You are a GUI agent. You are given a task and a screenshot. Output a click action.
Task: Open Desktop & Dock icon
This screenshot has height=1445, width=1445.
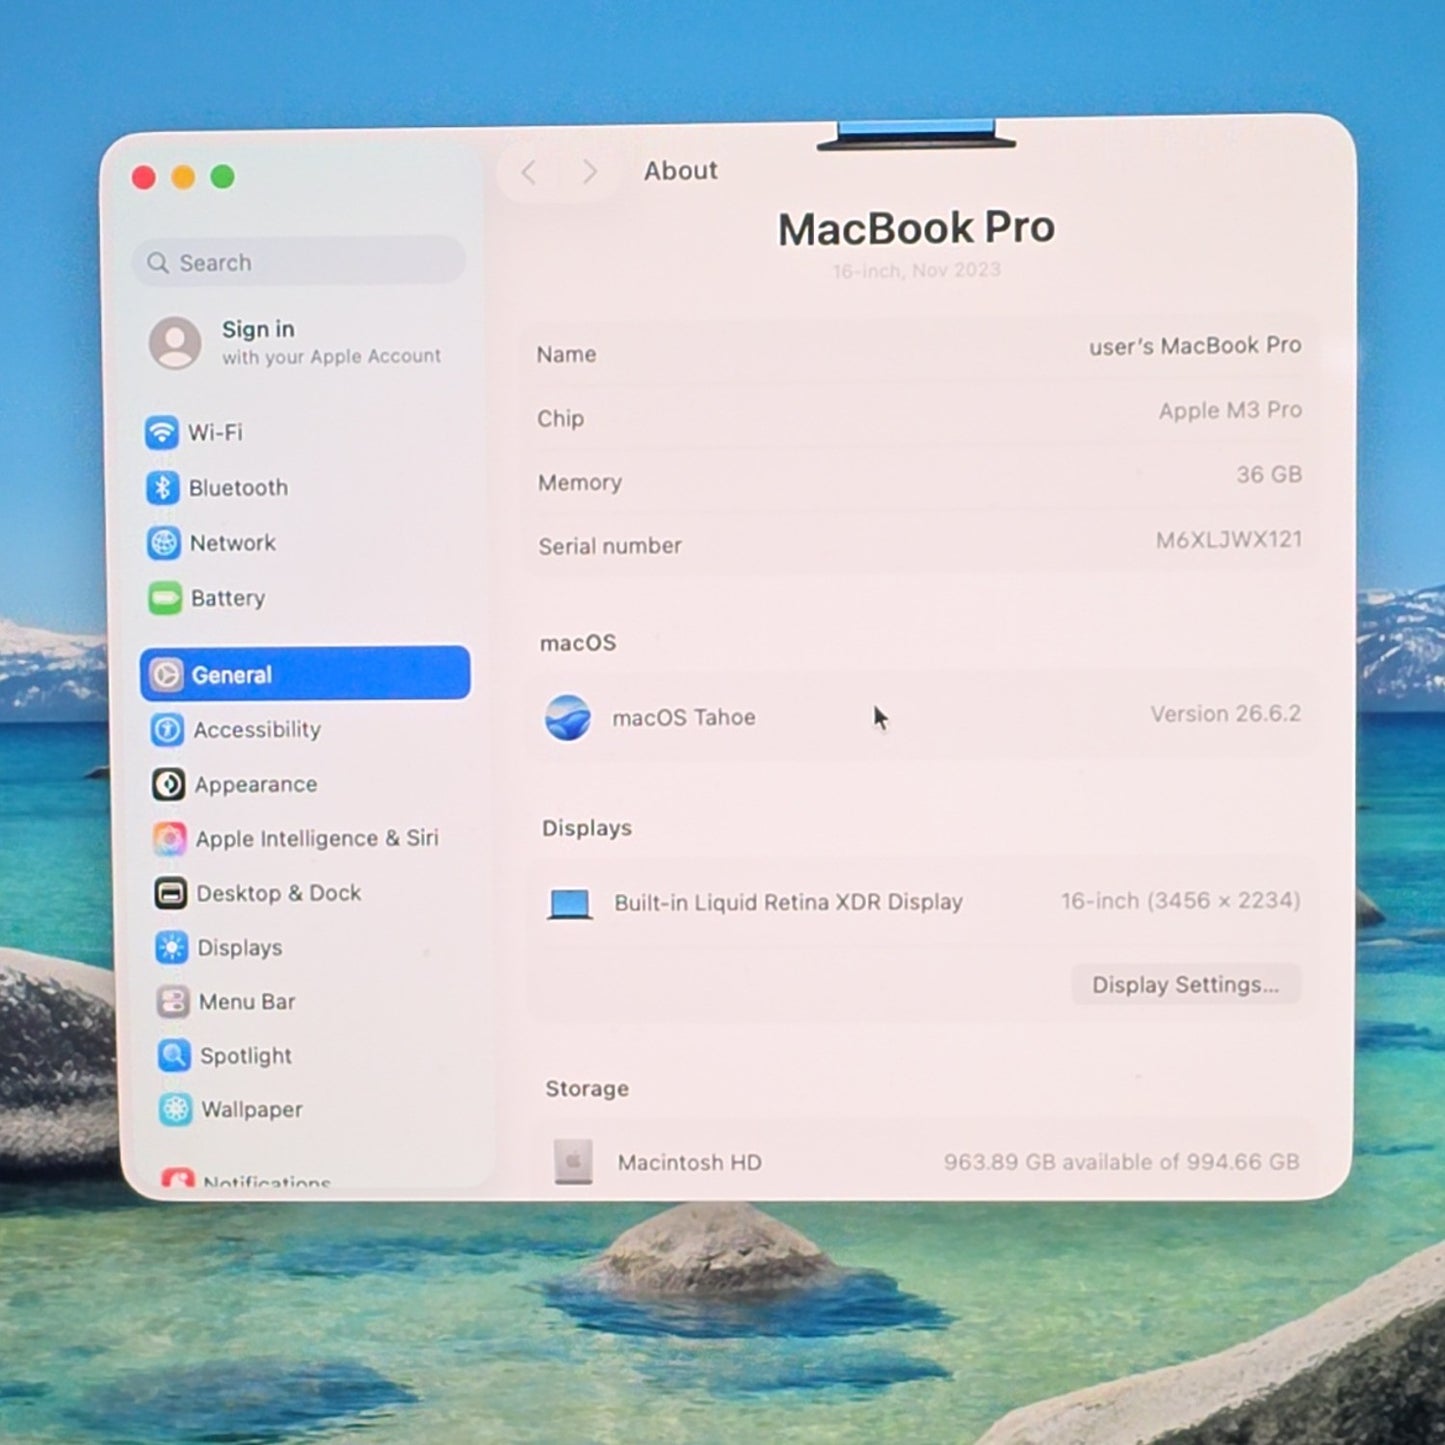(x=170, y=893)
